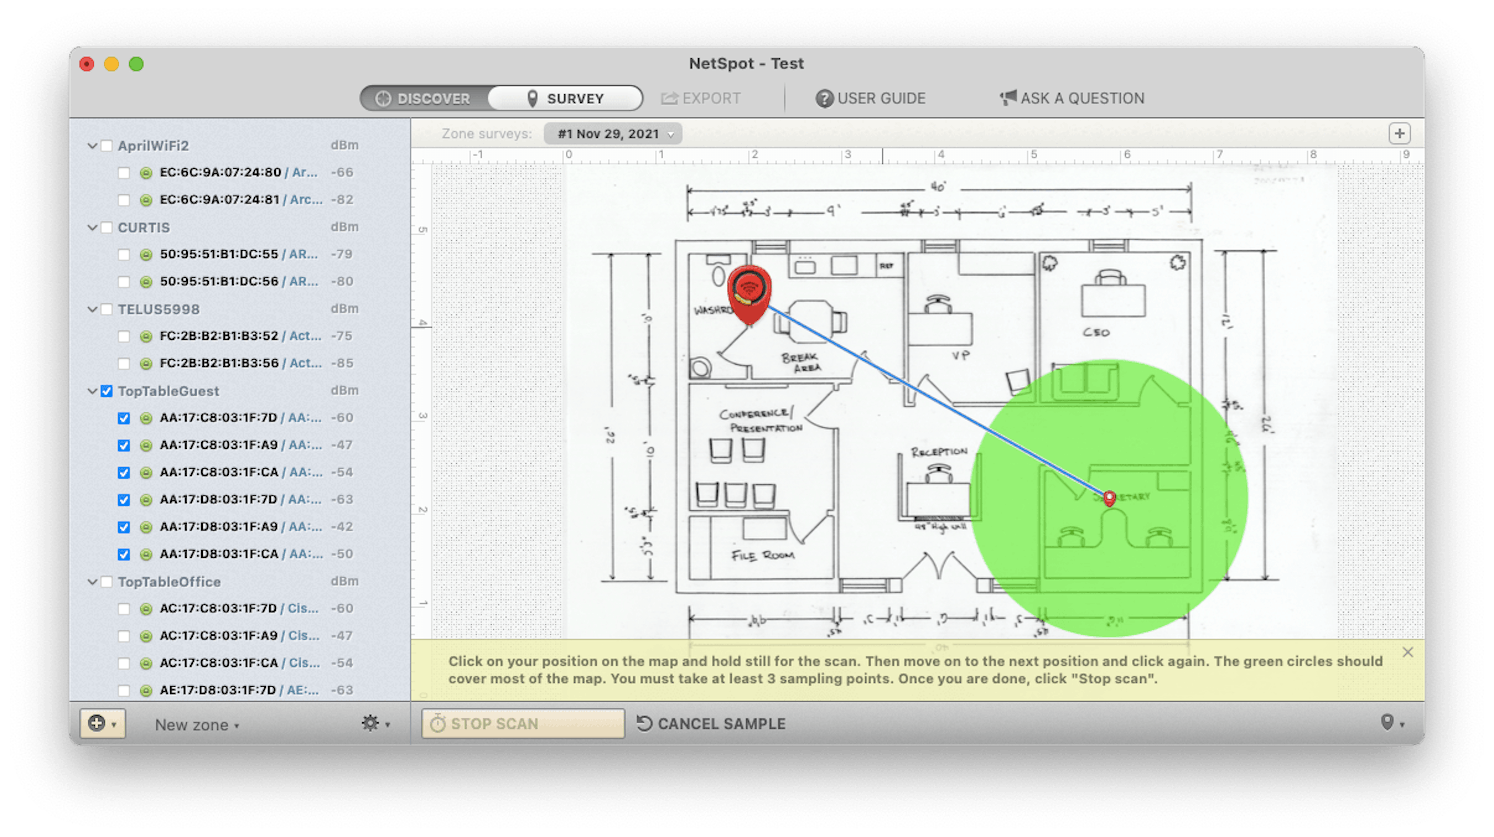Click the Stop Scan button
Viewport: 1494px width, 837px height.
click(x=521, y=723)
